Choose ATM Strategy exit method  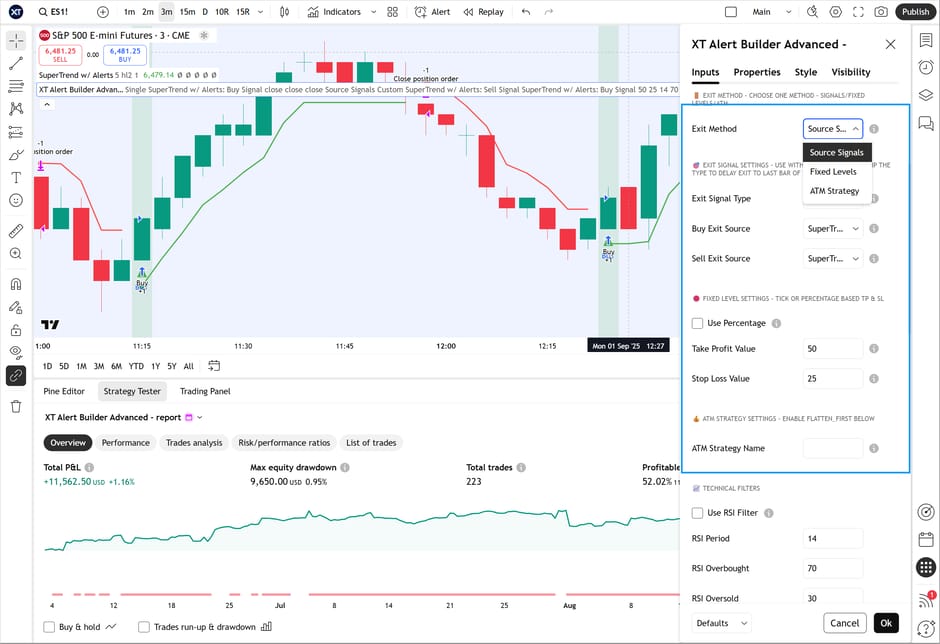pyautogui.click(x=837, y=191)
